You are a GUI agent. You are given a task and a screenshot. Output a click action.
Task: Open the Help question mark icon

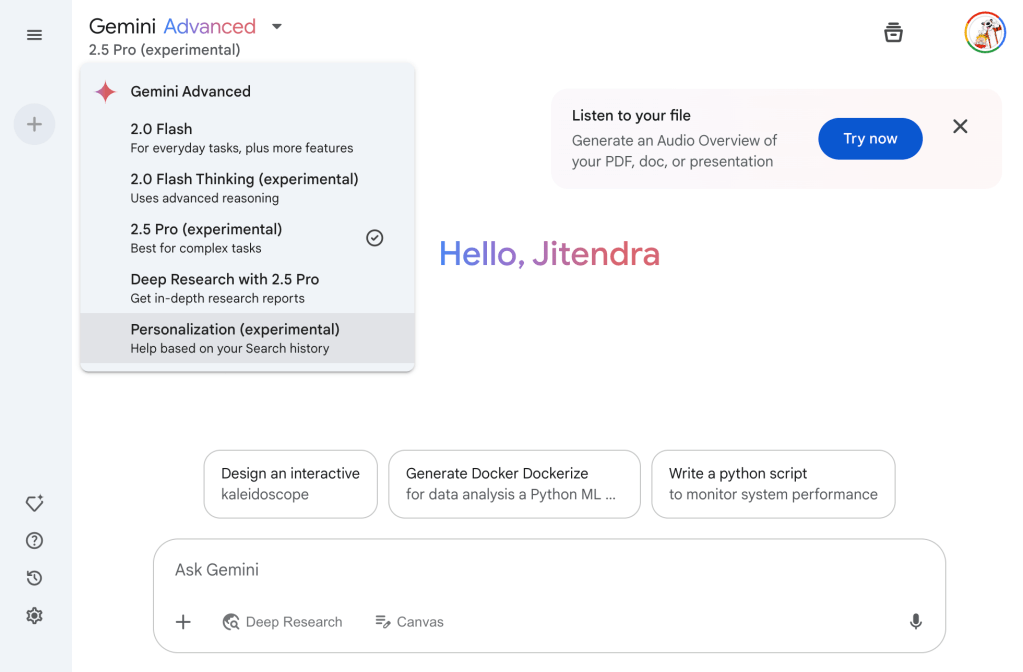tap(34, 541)
